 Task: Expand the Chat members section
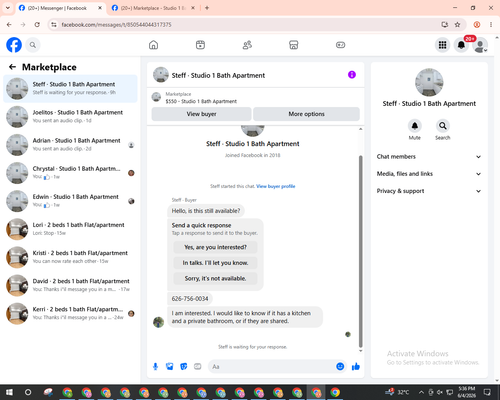tap(429, 157)
